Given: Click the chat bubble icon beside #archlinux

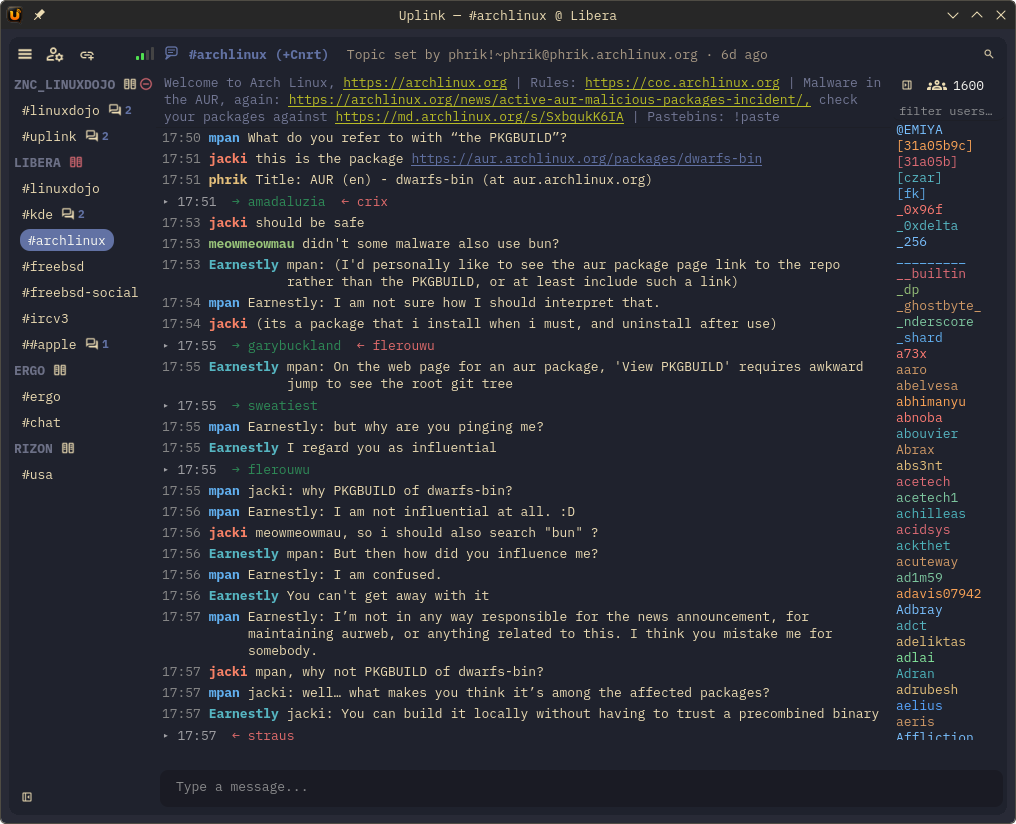Looking at the screenshot, I should tap(171, 53).
